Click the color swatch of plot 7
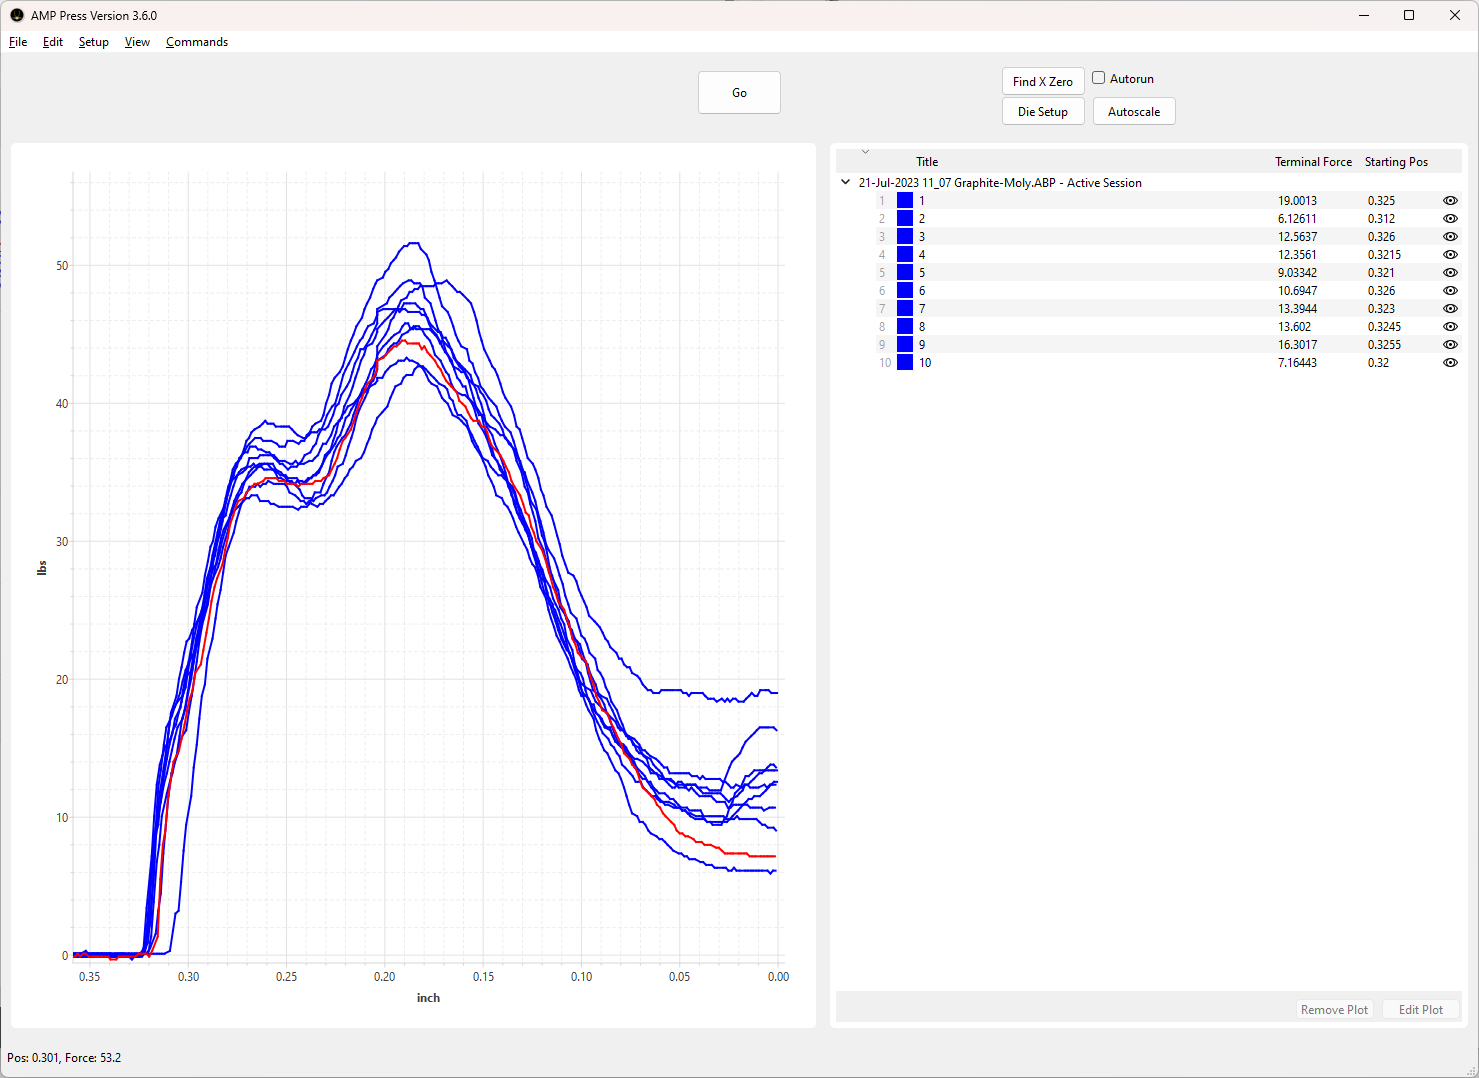Screen dimensions: 1479x1078 (x=905, y=309)
